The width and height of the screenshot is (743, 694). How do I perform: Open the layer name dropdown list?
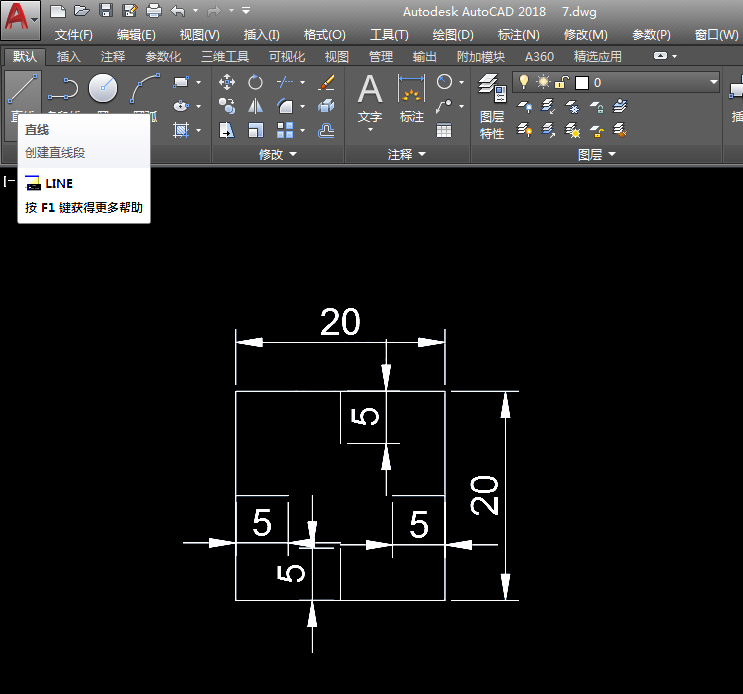(713, 82)
